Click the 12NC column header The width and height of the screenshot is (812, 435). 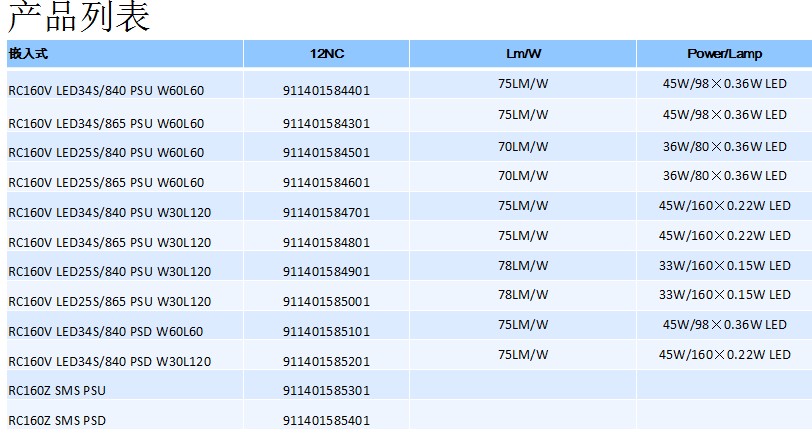pyautogui.click(x=326, y=53)
